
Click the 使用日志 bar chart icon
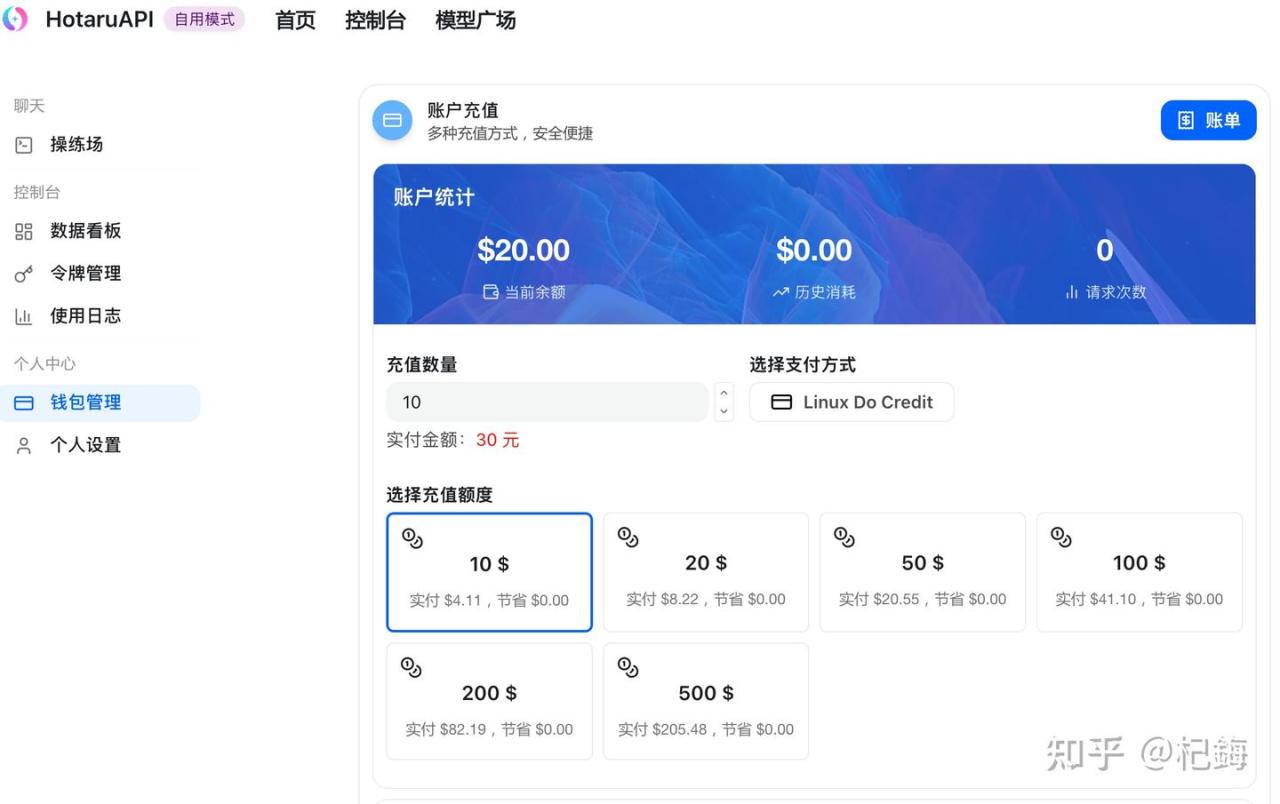click(24, 317)
